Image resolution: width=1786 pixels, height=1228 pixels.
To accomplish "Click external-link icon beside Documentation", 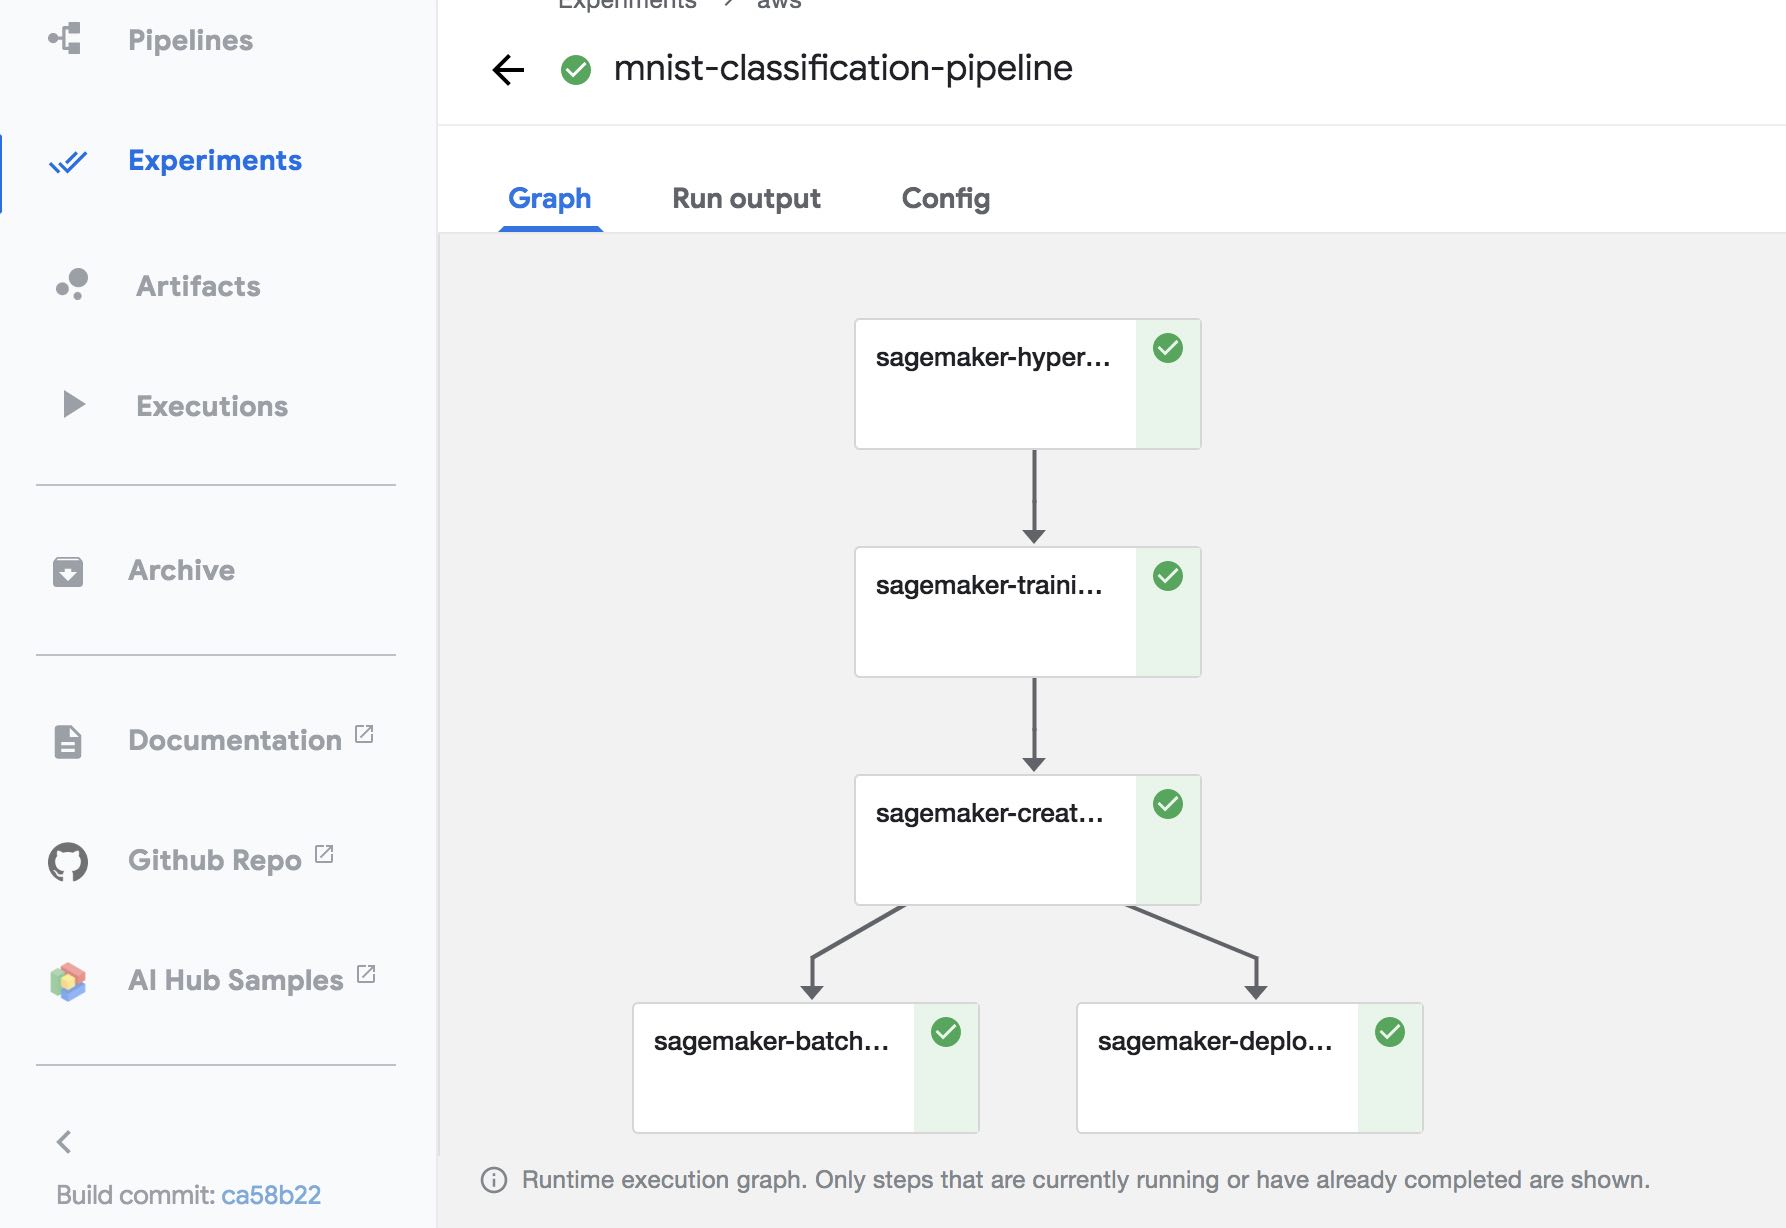I will tap(364, 734).
